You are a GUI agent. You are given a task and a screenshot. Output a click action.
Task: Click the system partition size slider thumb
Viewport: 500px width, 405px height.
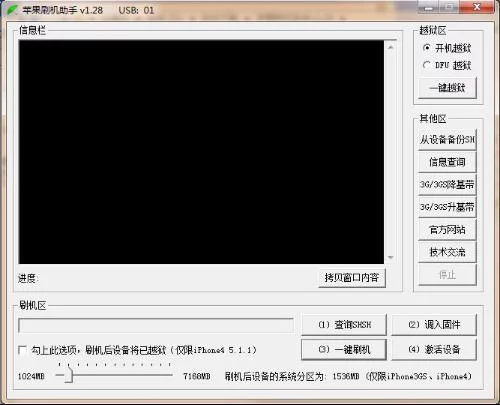click(69, 375)
